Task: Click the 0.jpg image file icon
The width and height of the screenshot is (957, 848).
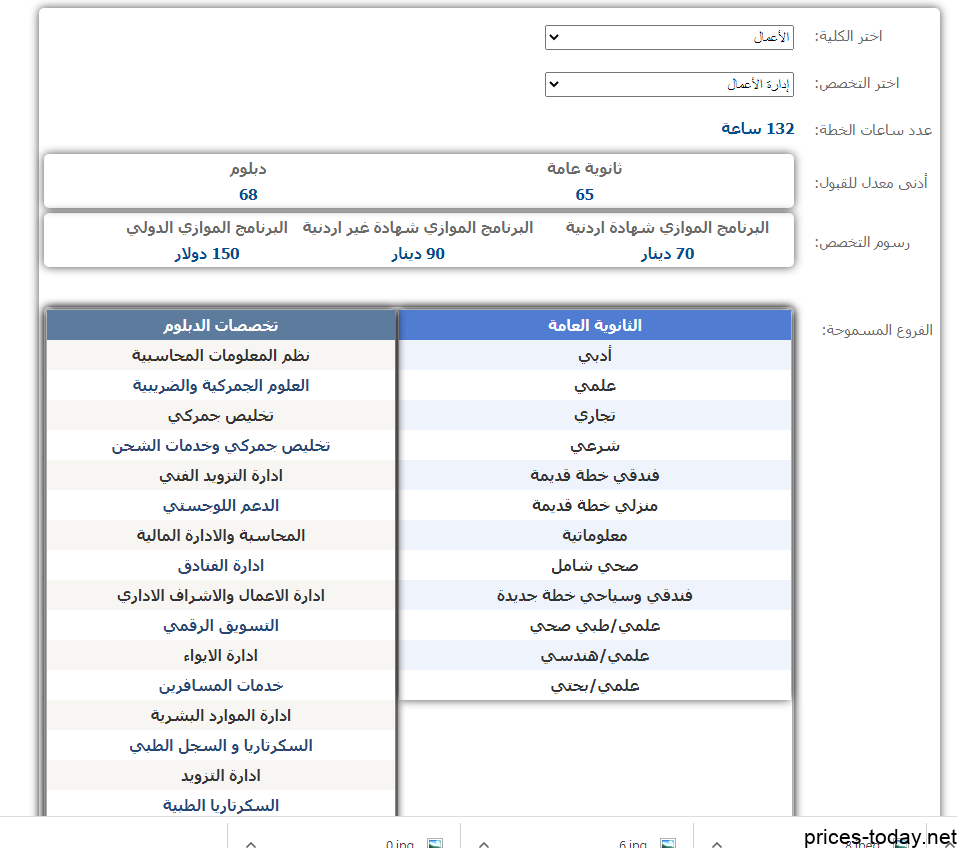Action: point(435,844)
